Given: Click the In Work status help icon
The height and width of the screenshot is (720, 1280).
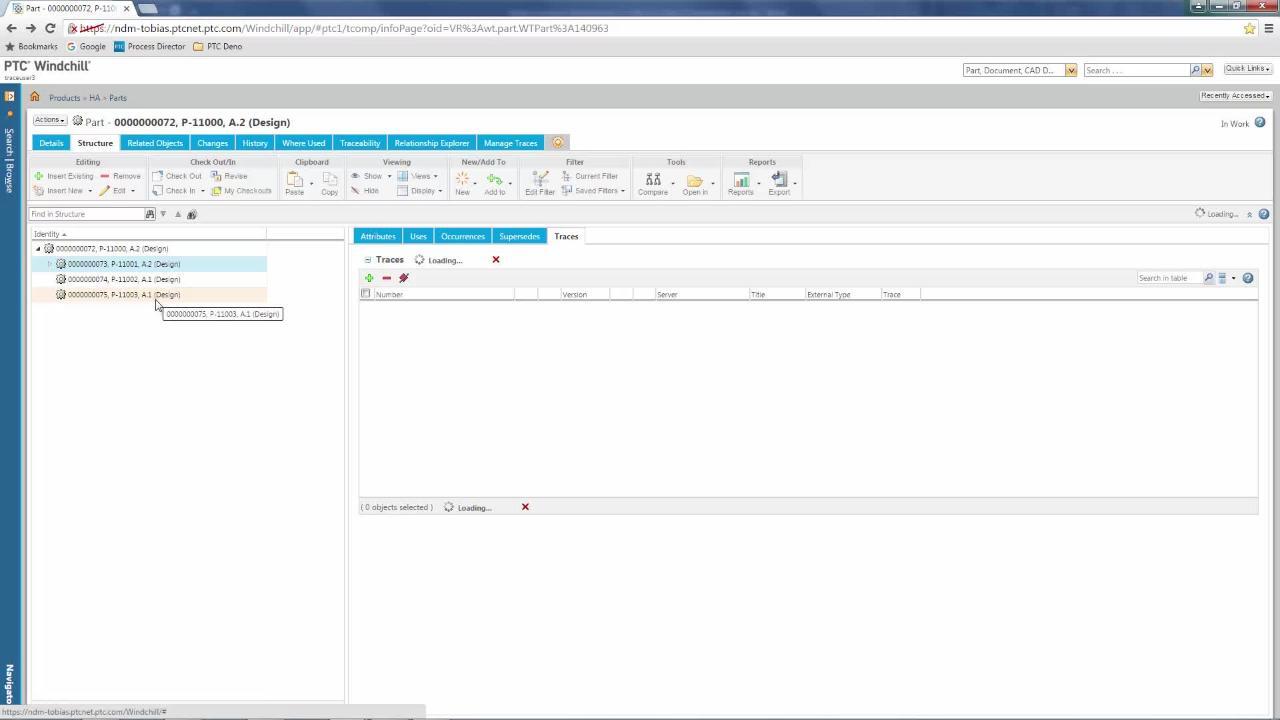Looking at the screenshot, I should 1260,123.
